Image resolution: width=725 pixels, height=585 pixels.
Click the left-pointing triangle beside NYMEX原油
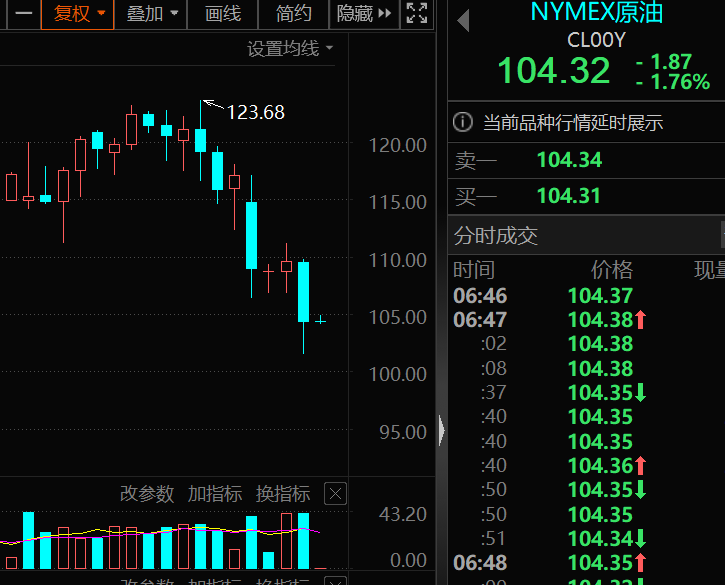click(462, 21)
